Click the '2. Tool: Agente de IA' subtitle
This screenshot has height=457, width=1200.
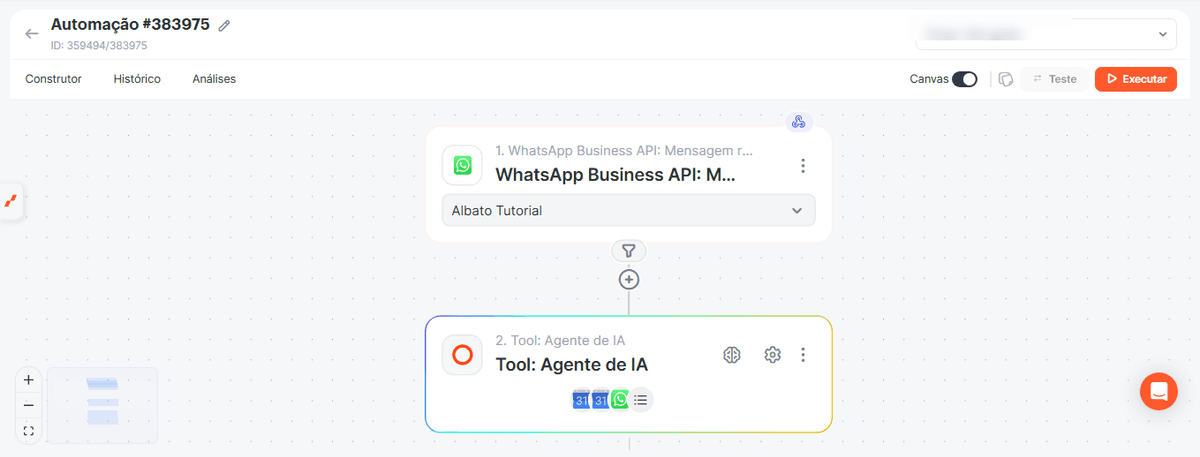click(561, 341)
